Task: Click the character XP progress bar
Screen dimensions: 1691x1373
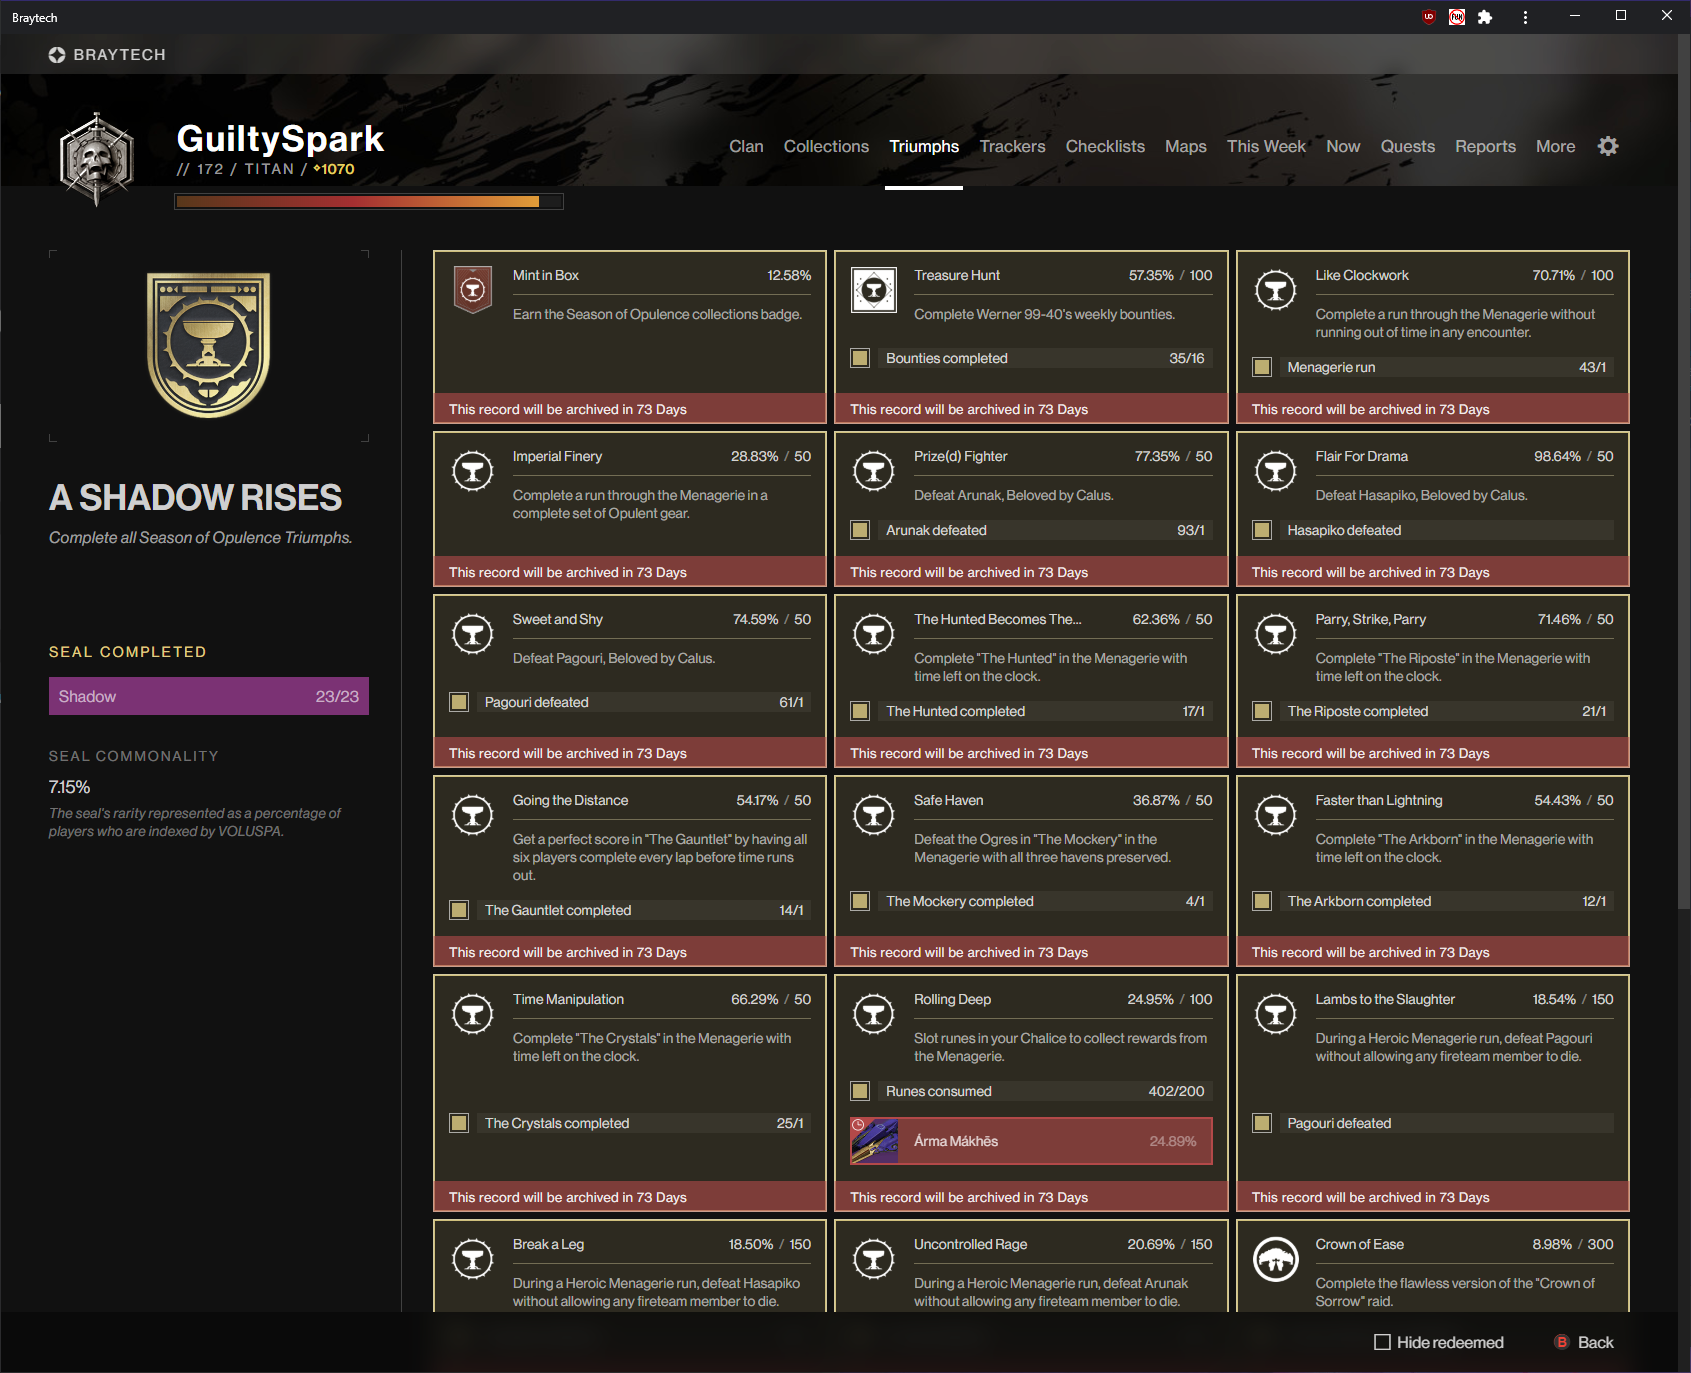Action: pyautogui.click(x=369, y=201)
